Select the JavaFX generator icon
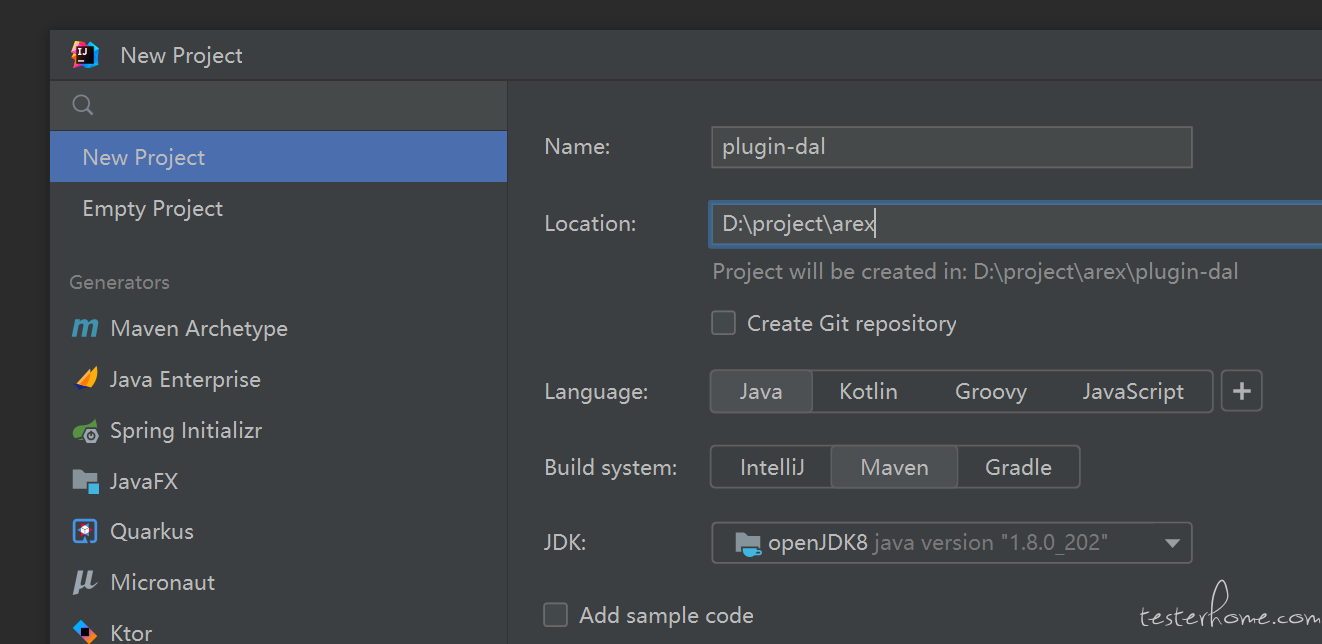 click(86, 481)
